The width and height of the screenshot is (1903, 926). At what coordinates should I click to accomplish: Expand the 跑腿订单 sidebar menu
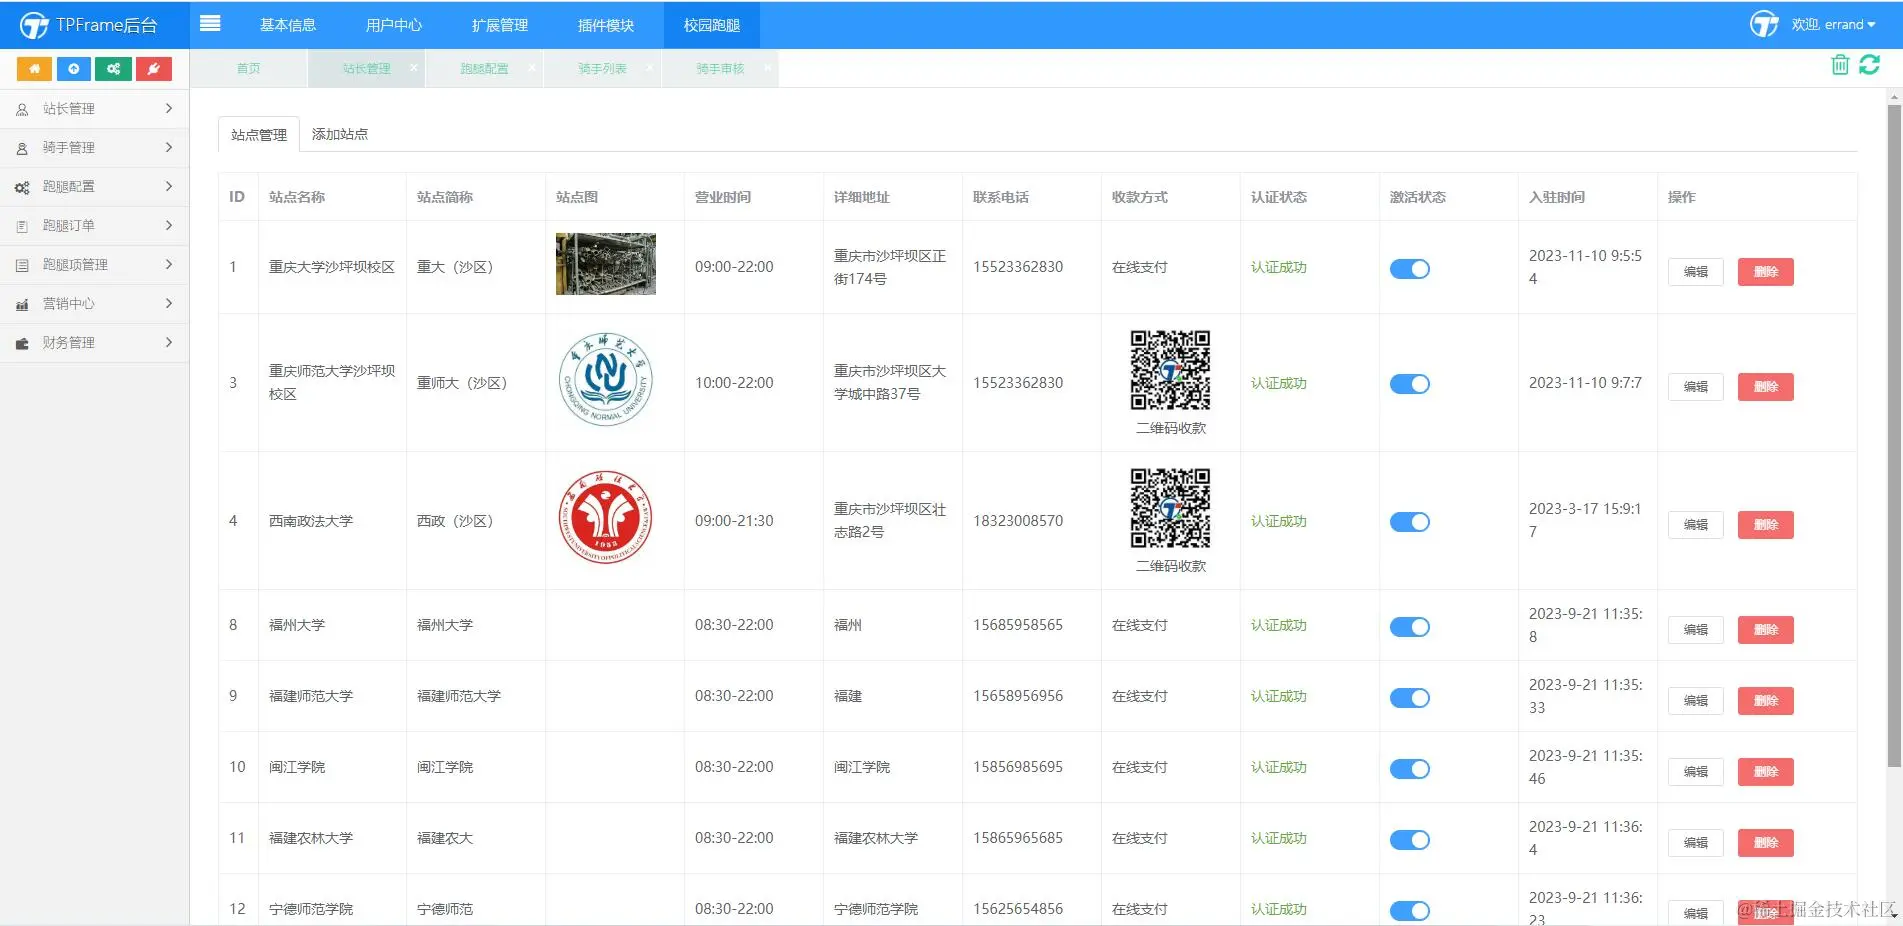tap(94, 226)
